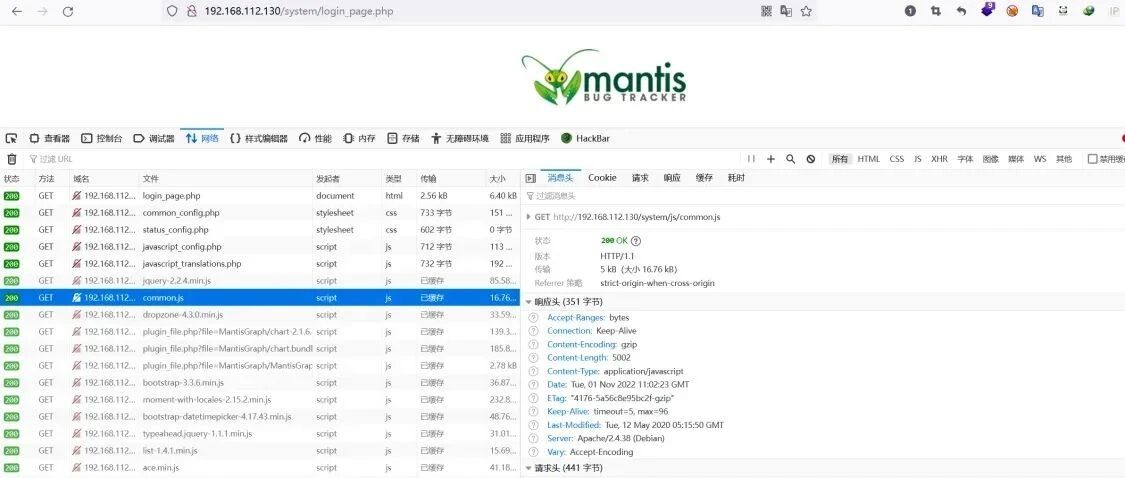Open the Debugger (调试器) tab
Screen dimensions: 1125x478
pyautogui.click(x=154, y=139)
